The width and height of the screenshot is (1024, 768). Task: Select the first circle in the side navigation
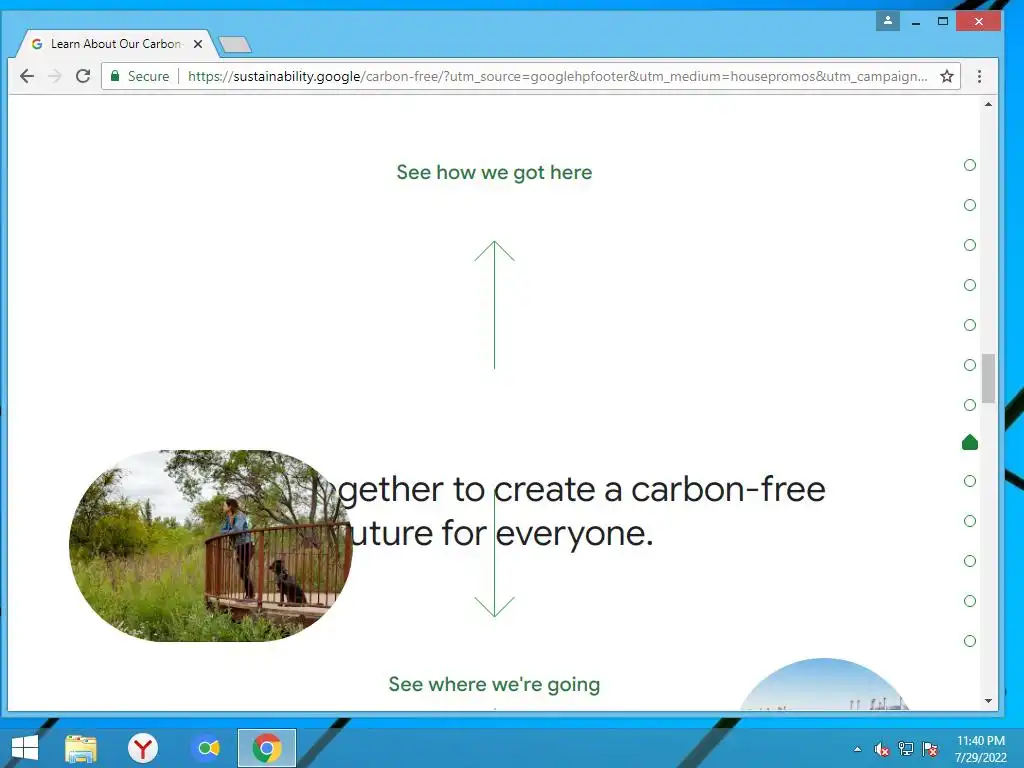(x=970, y=165)
